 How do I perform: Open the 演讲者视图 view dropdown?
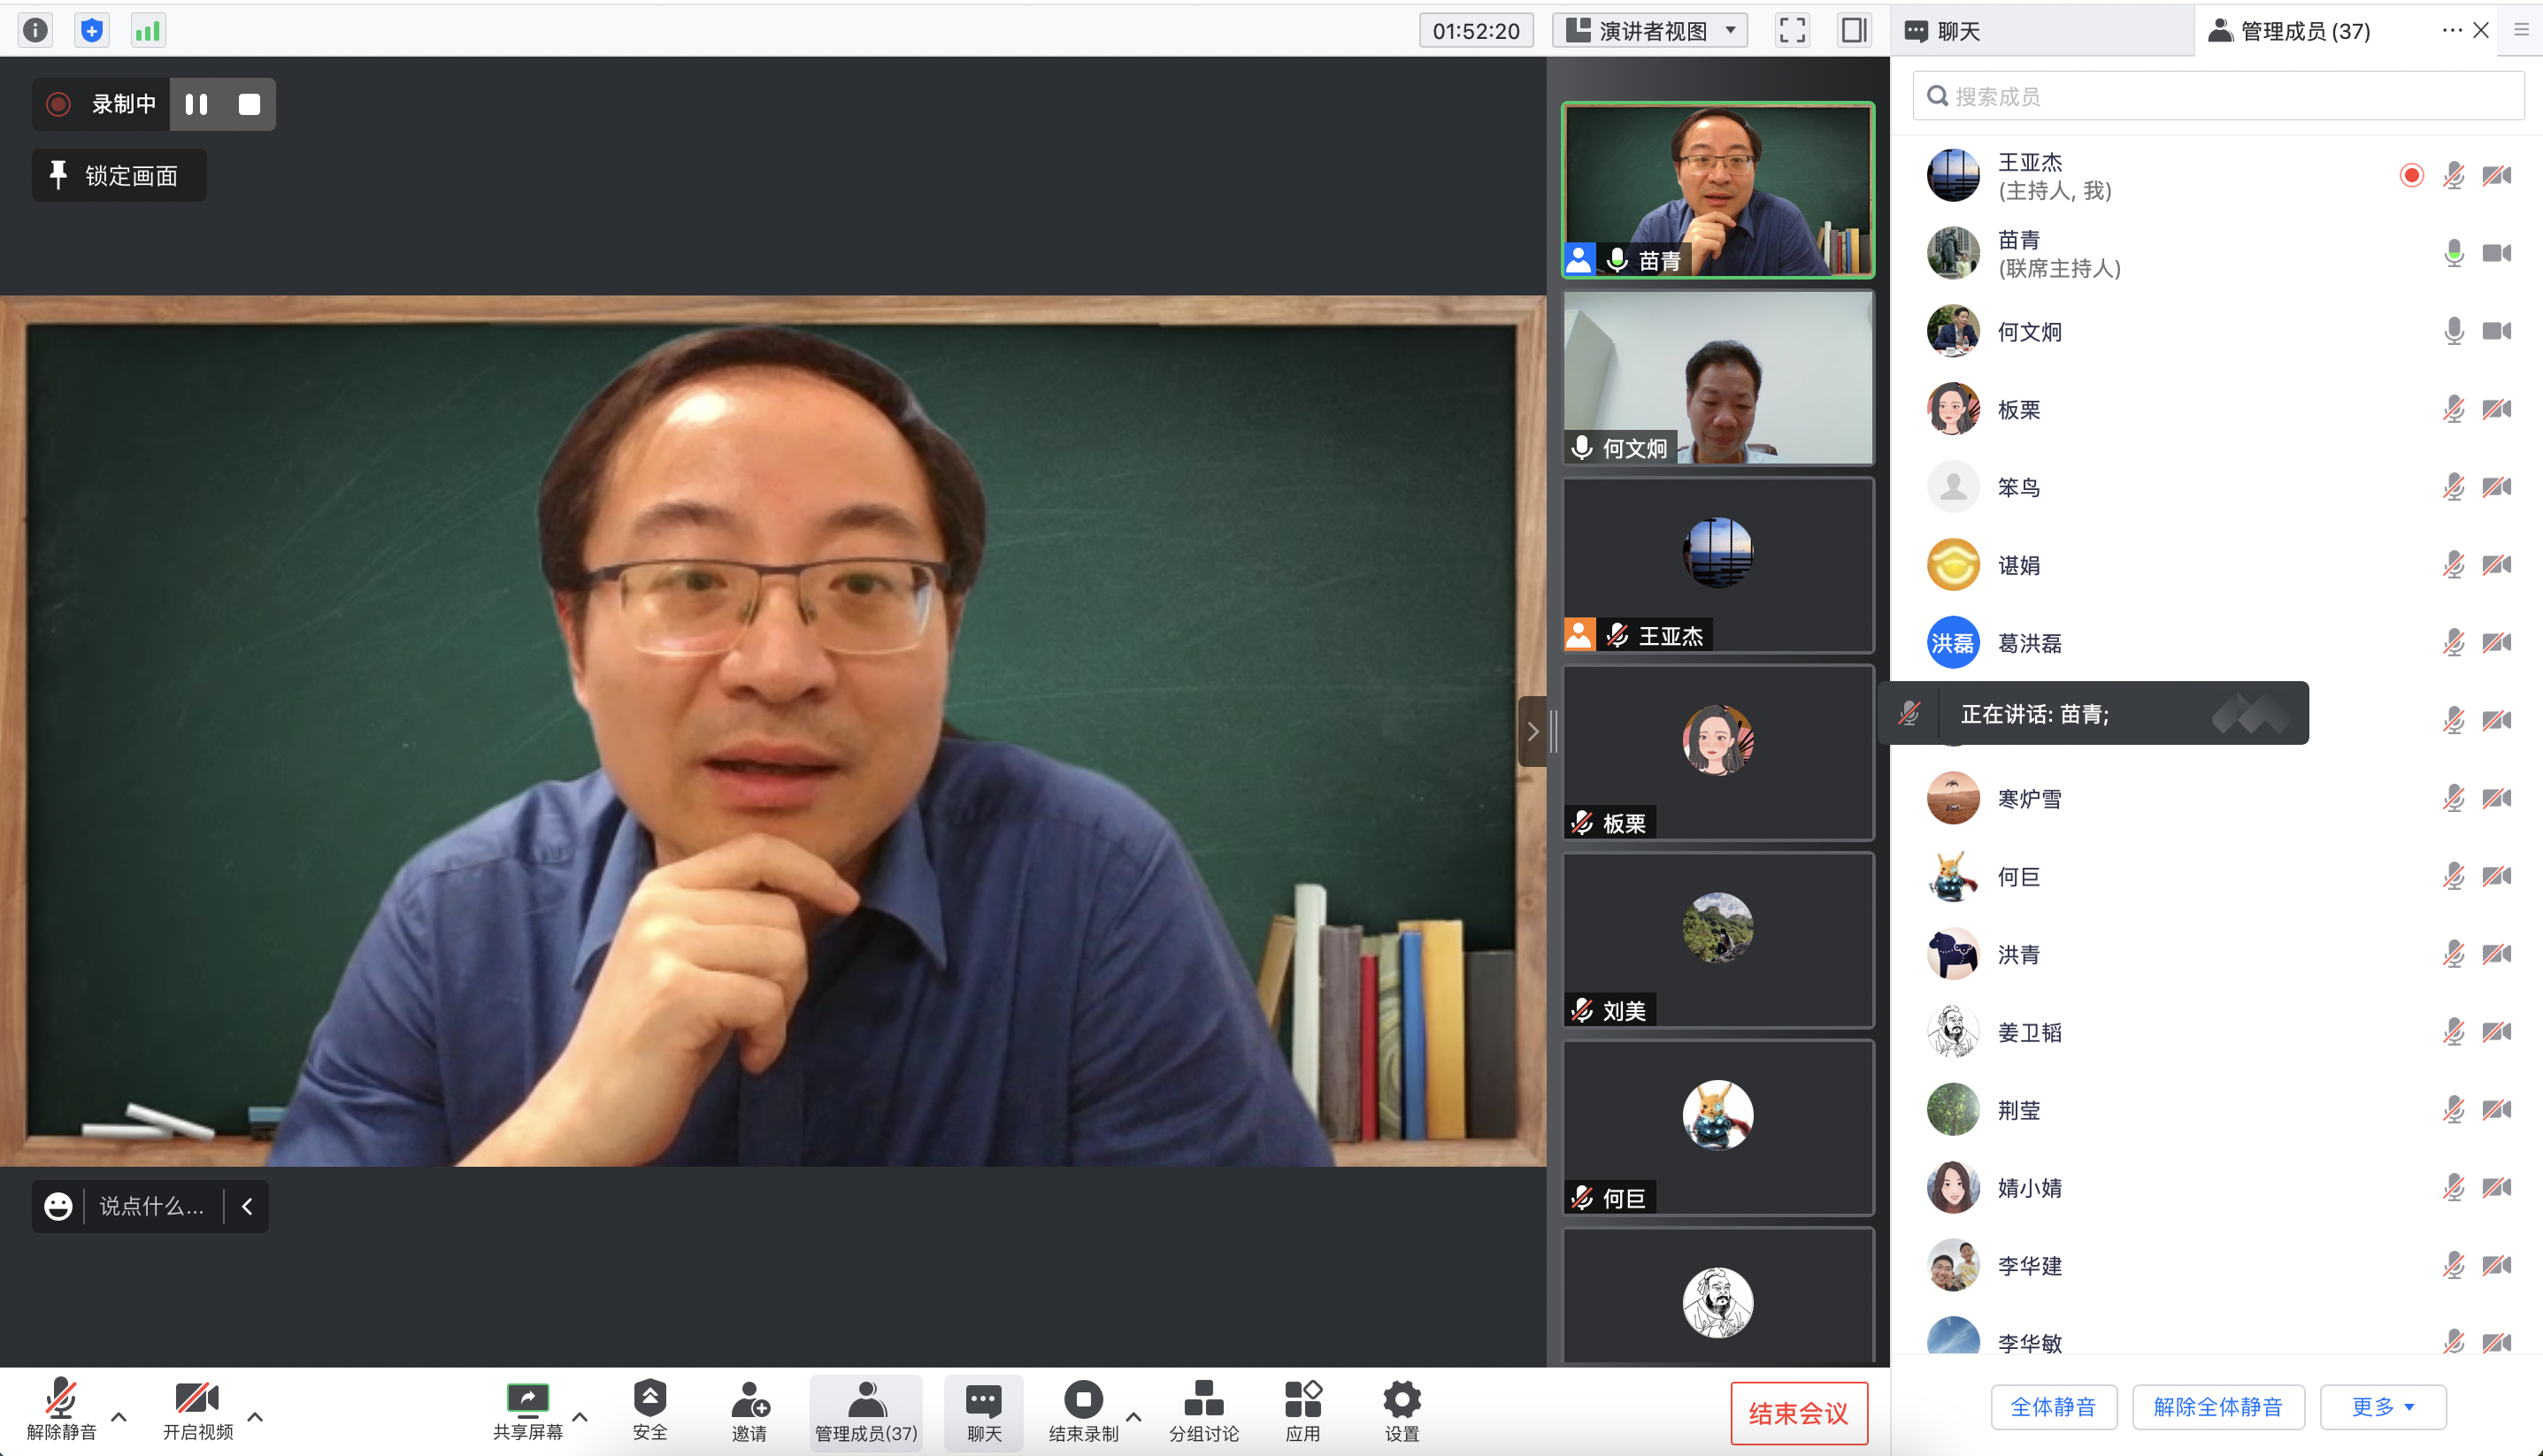click(x=1650, y=30)
